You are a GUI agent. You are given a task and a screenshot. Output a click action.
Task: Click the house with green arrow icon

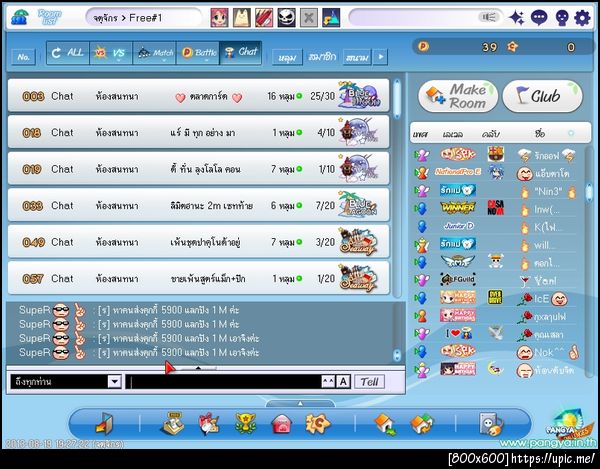(385, 424)
